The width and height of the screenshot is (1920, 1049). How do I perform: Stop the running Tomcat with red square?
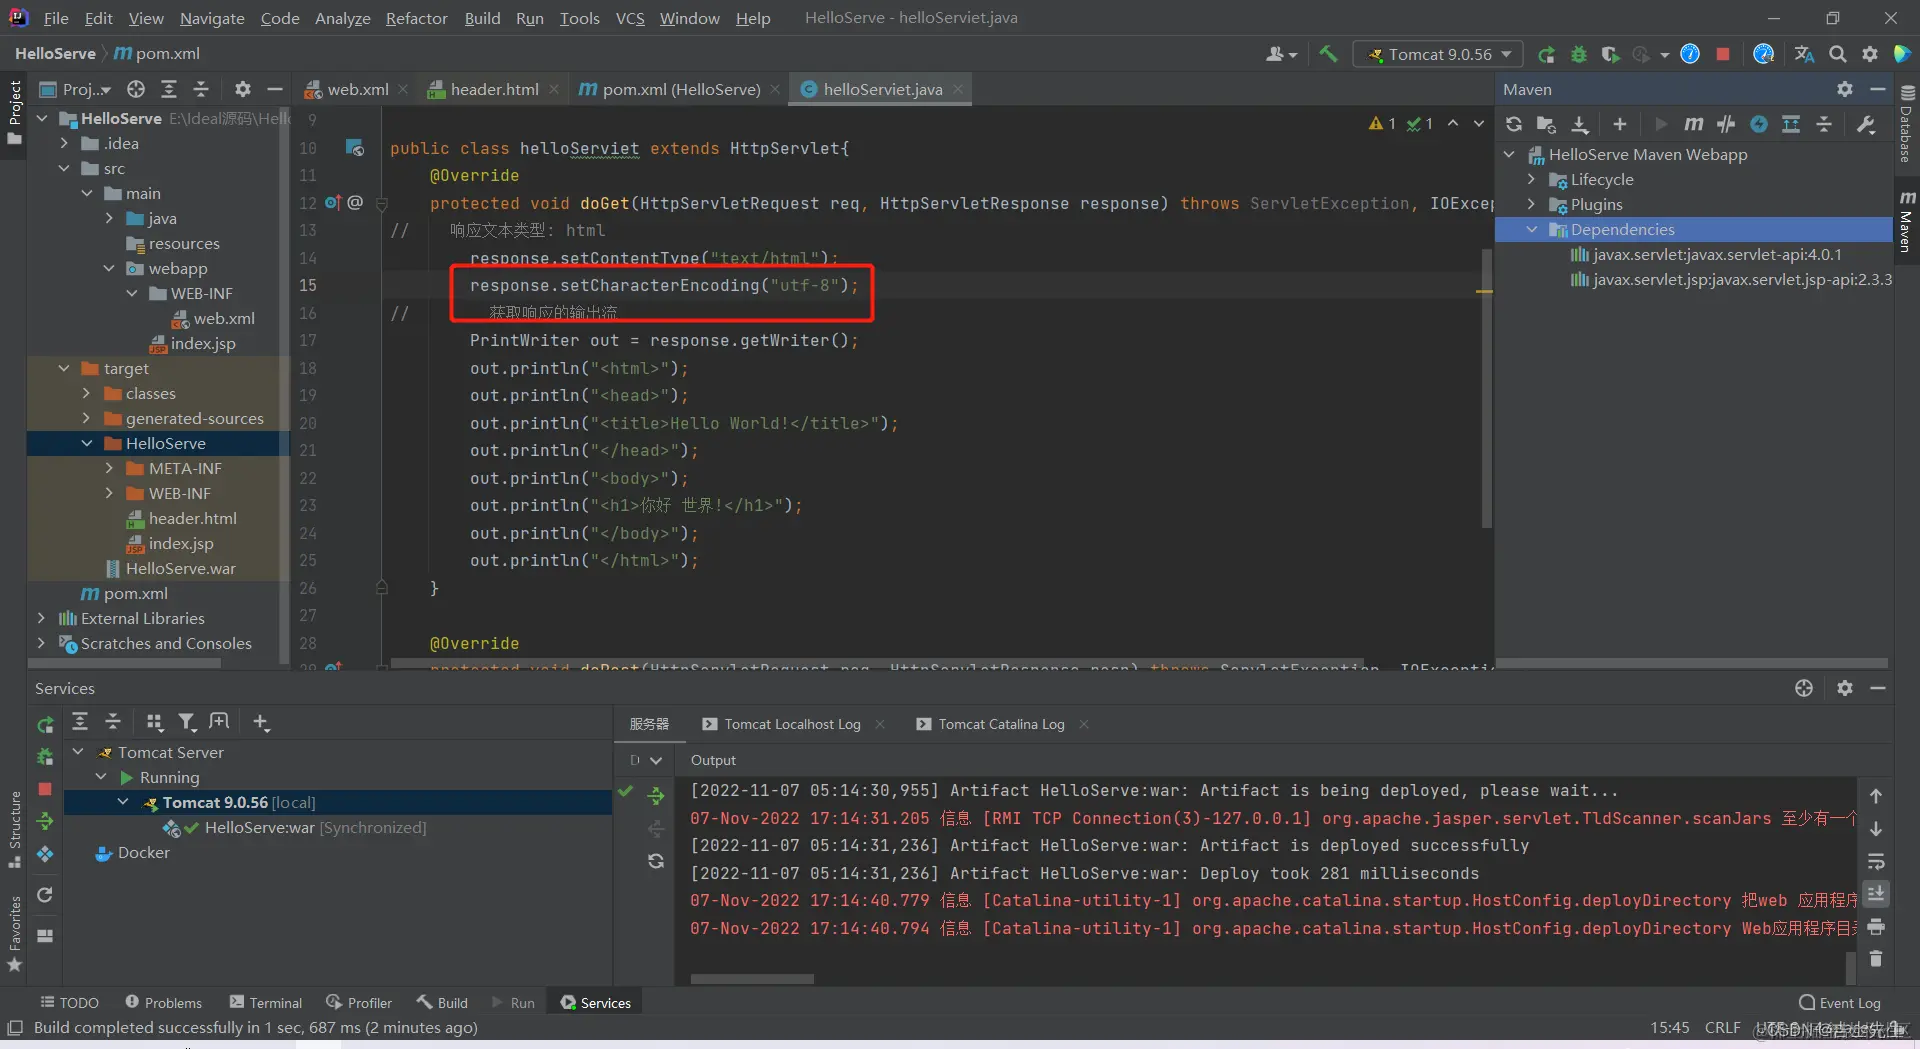click(x=1723, y=54)
